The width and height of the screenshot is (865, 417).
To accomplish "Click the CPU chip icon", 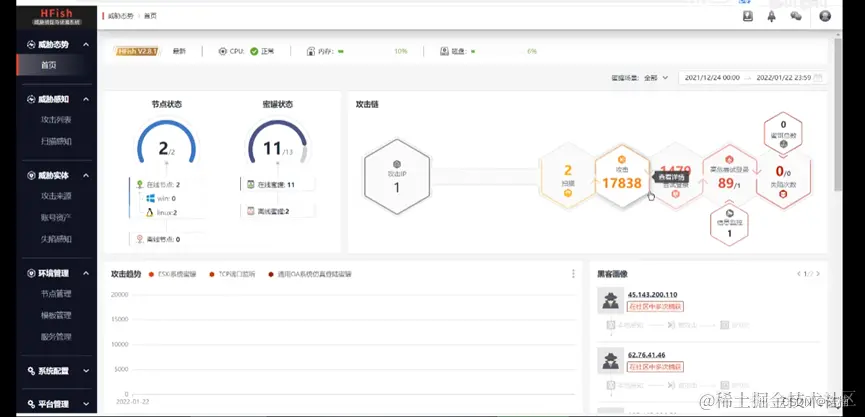I will (x=223, y=51).
